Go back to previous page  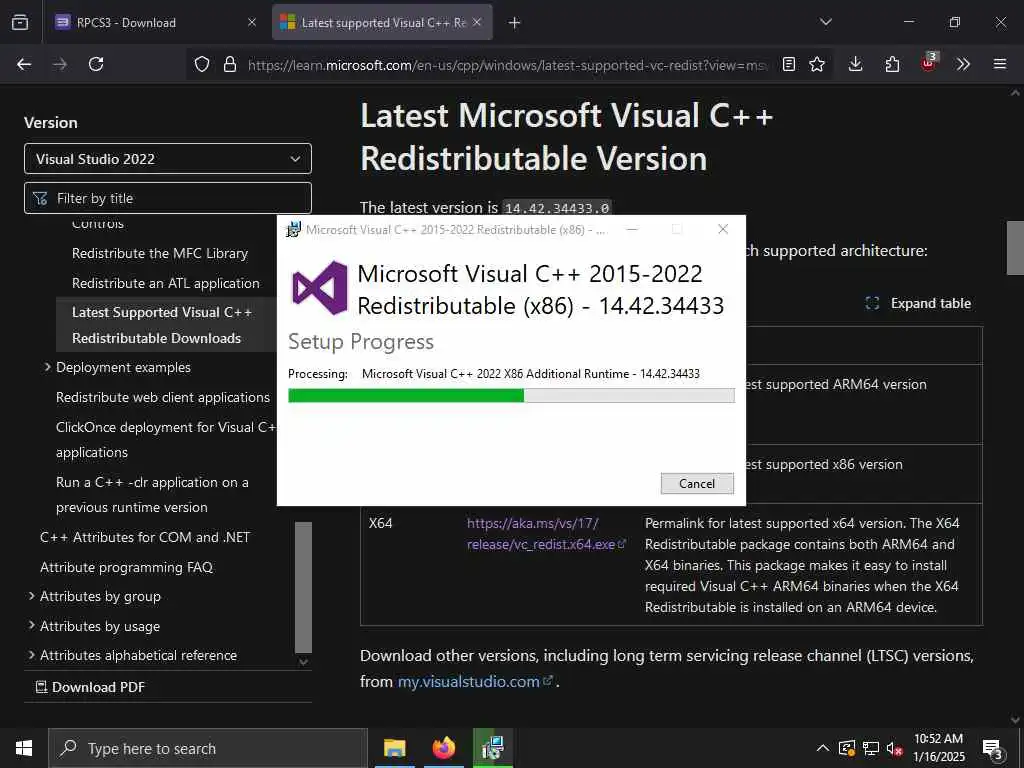pos(24,64)
